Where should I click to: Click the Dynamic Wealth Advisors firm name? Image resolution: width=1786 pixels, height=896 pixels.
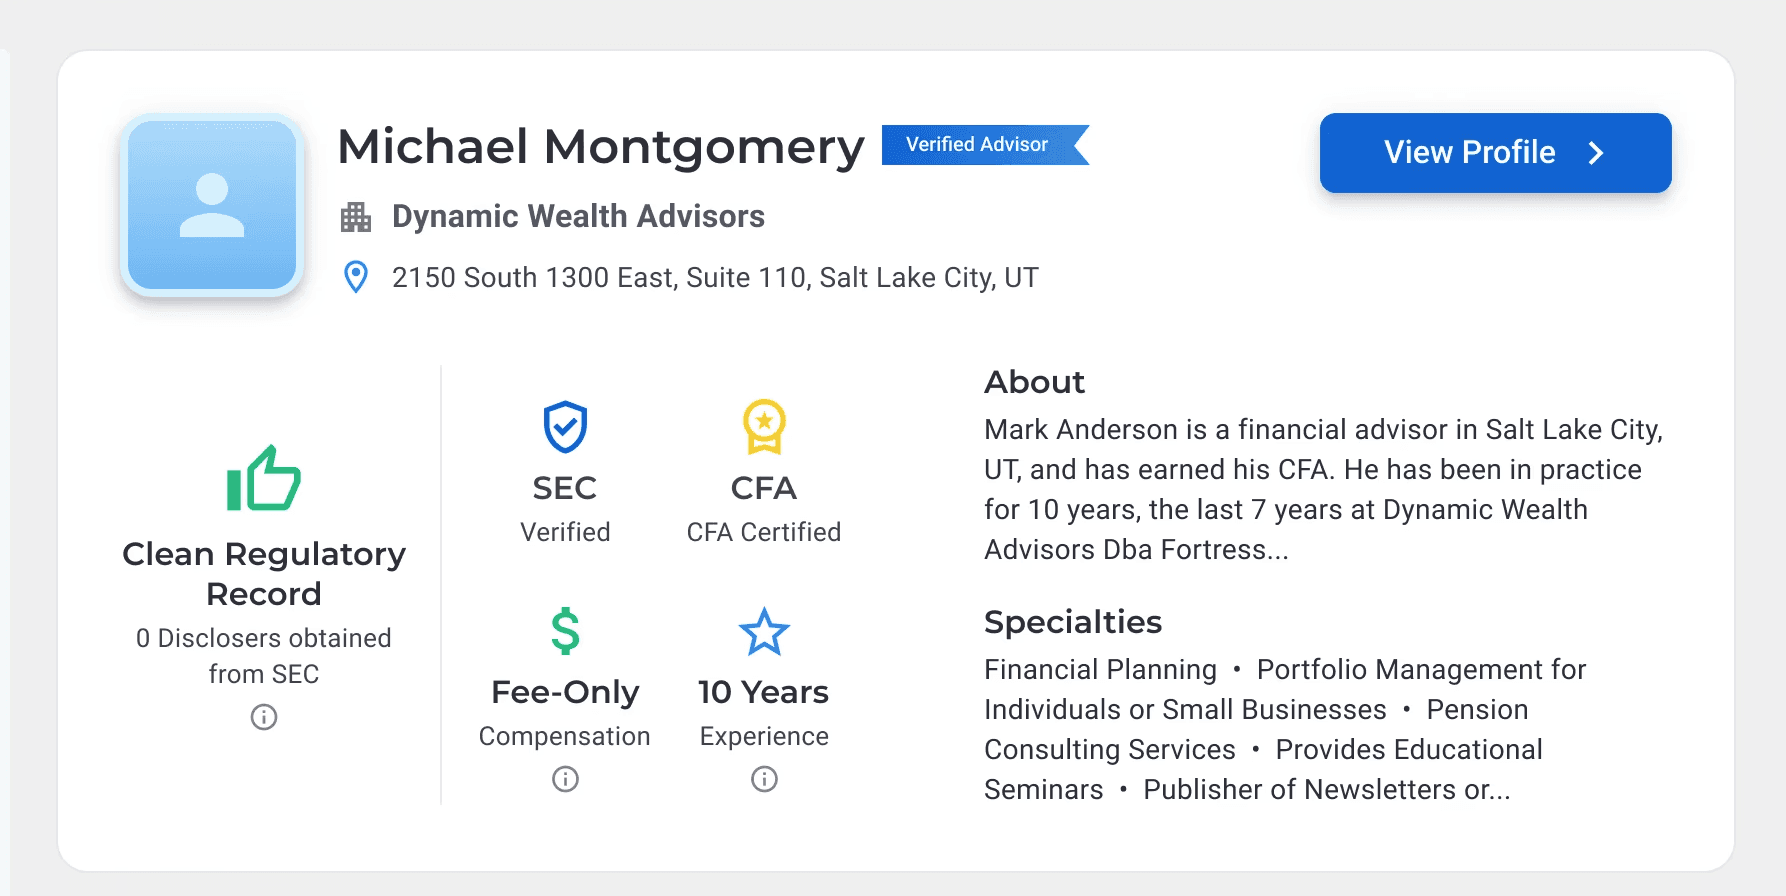pos(578,217)
